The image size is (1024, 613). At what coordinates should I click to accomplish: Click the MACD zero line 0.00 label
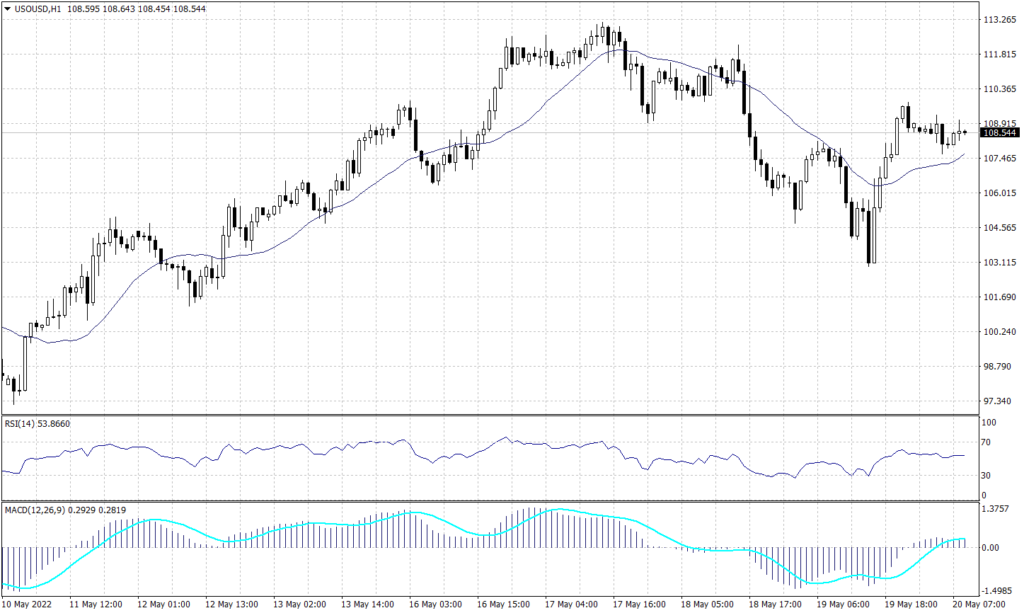991,545
